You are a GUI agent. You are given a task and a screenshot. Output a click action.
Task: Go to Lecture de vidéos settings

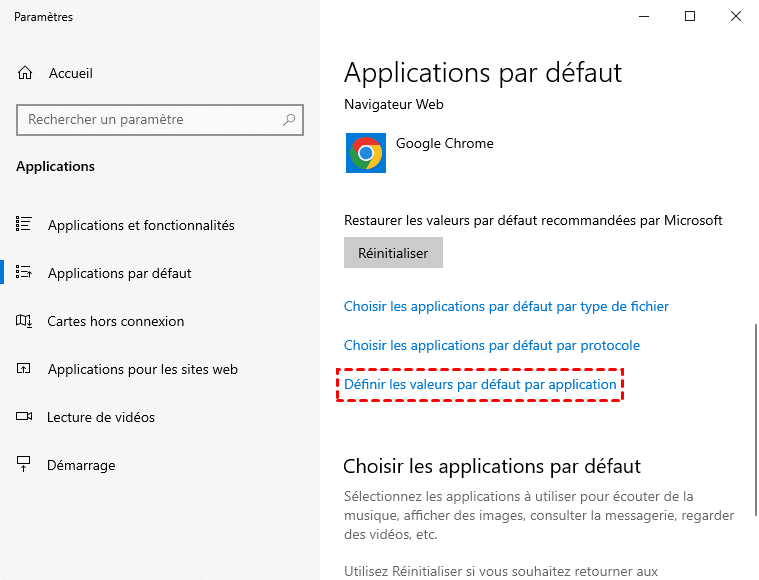(101, 417)
